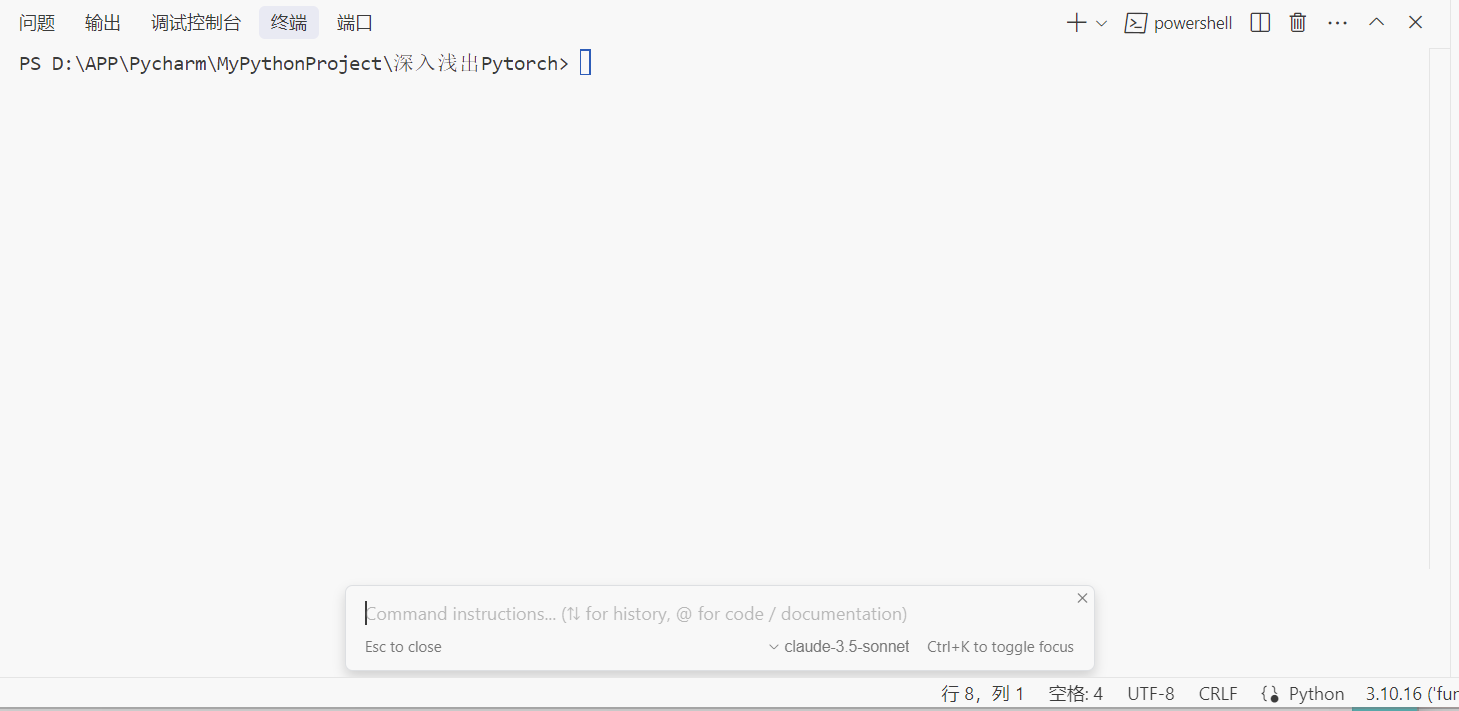The height and width of the screenshot is (711, 1459).
Task: Select the 3.10.16 Python interpreter status item
Action: 1411,694
